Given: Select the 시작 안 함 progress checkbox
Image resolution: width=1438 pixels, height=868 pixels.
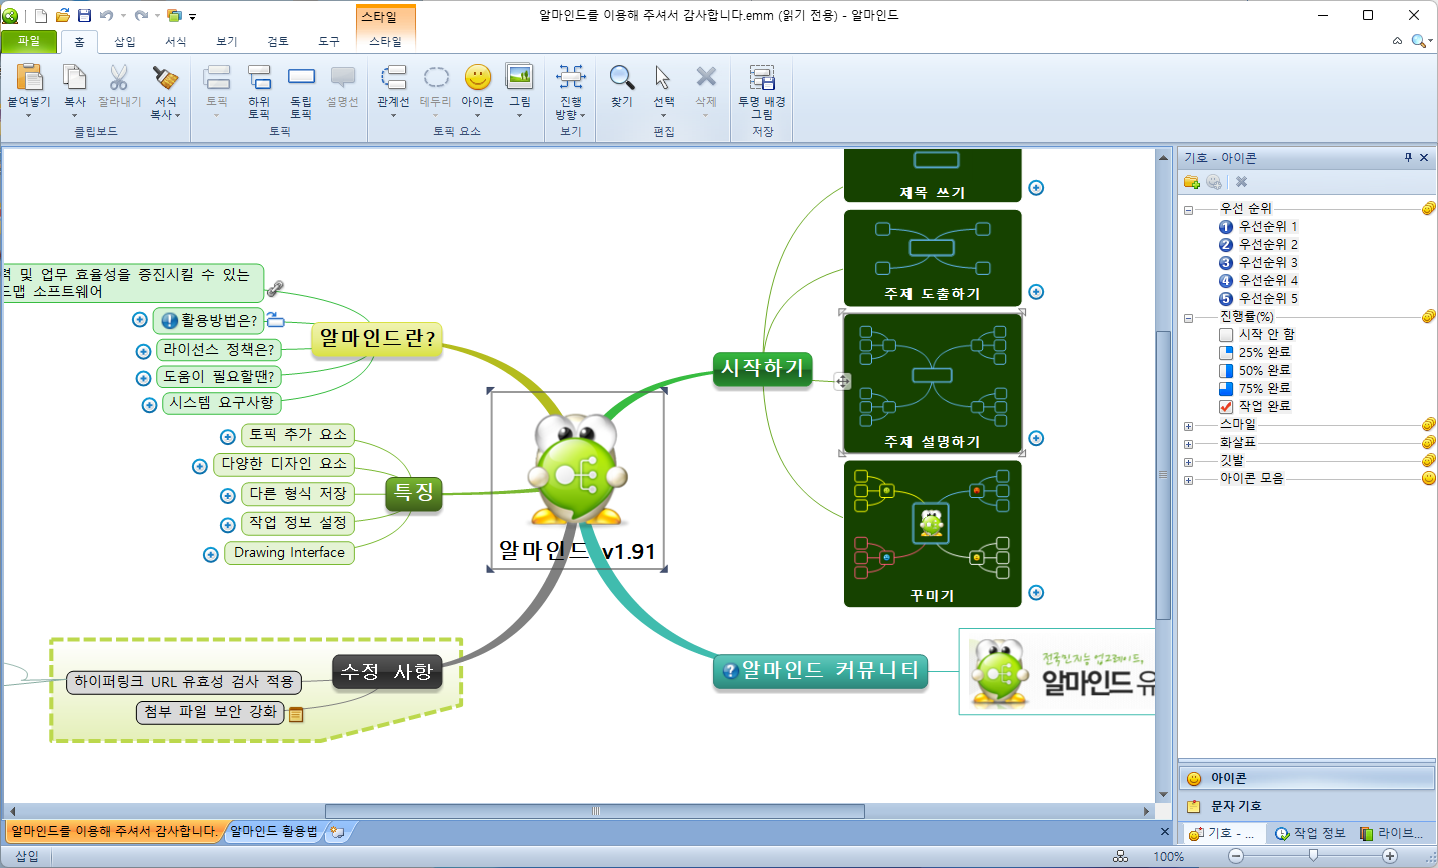Looking at the screenshot, I should (x=1226, y=335).
